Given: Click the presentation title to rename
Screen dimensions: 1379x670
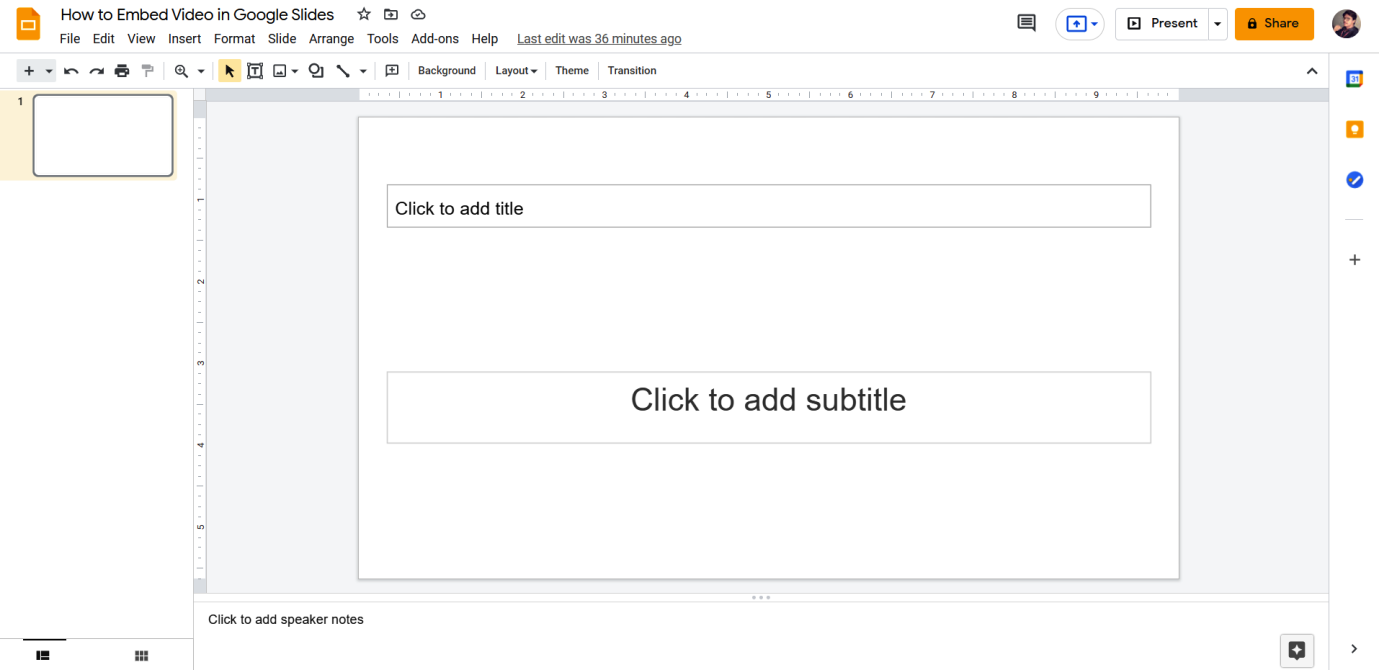Looking at the screenshot, I should (x=198, y=15).
